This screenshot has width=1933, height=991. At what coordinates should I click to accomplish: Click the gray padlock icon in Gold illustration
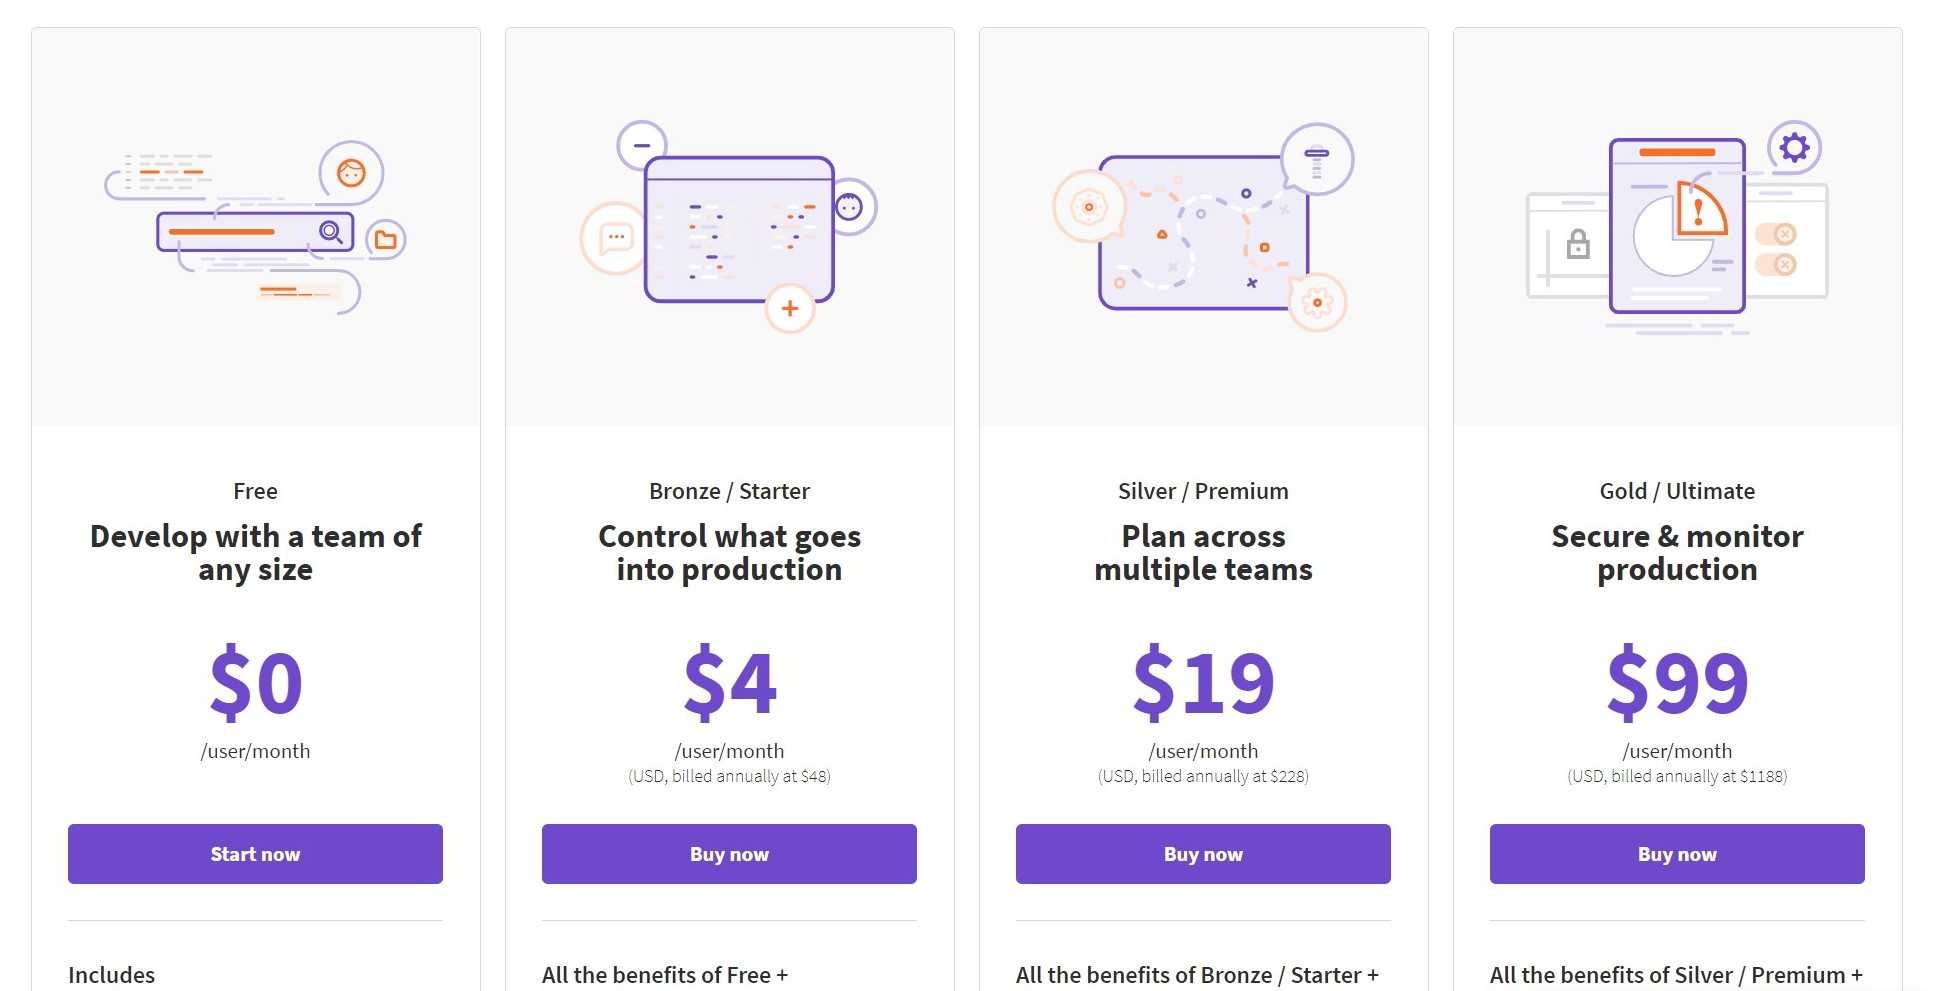(x=1578, y=243)
